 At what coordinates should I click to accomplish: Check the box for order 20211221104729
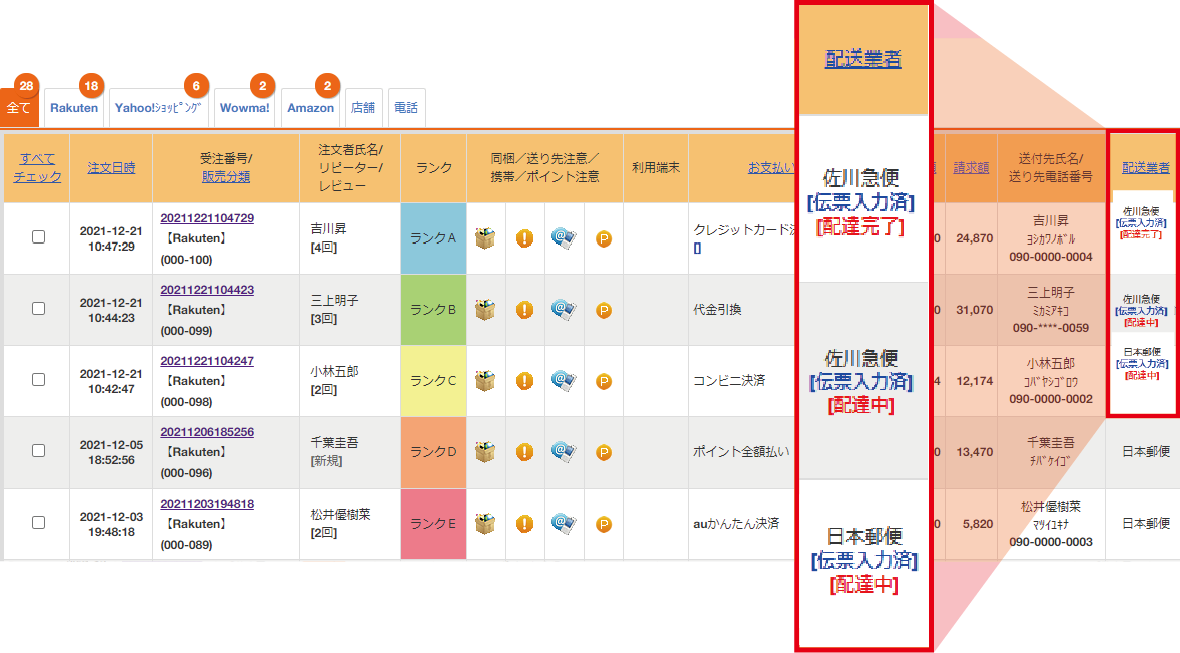coord(38,237)
